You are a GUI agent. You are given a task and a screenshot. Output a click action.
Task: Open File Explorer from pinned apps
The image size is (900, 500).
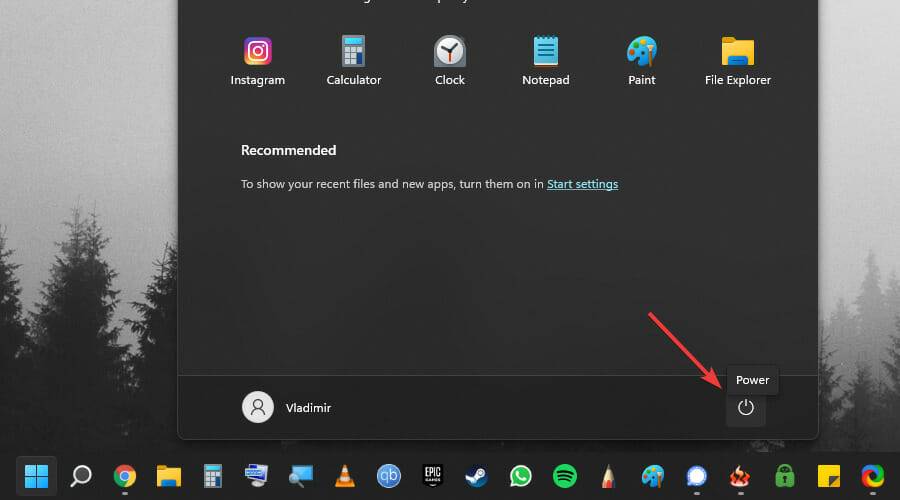738,61
